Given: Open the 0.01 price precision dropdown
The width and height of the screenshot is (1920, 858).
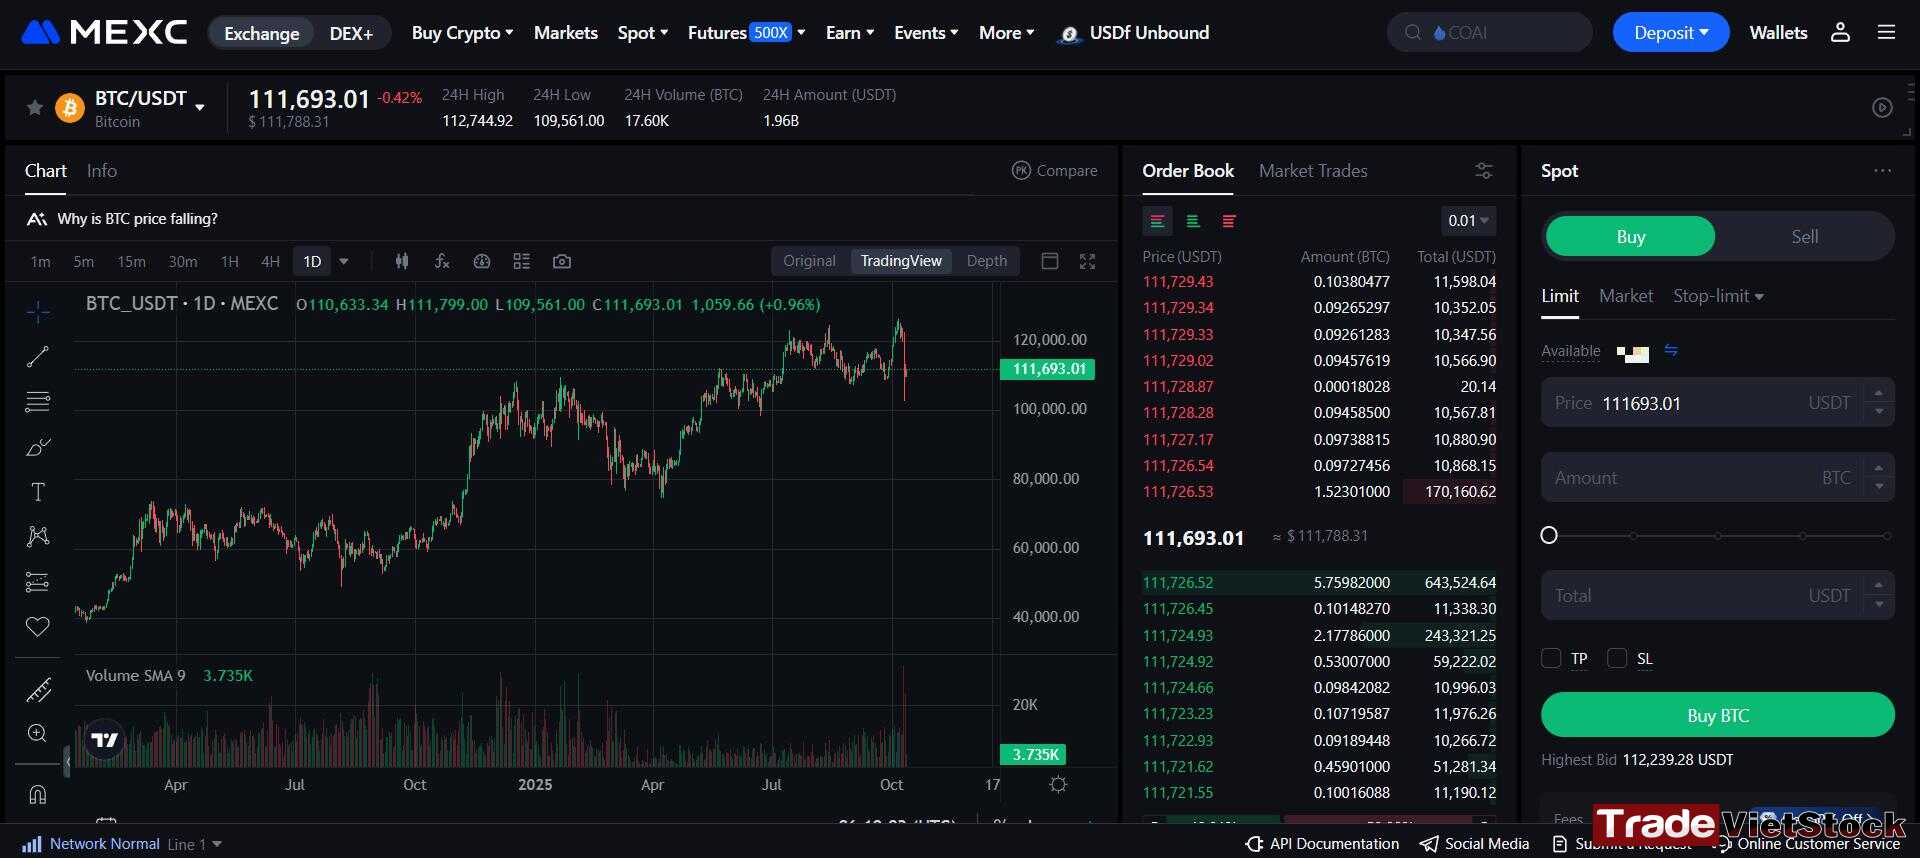Looking at the screenshot, I should 1468,220.
